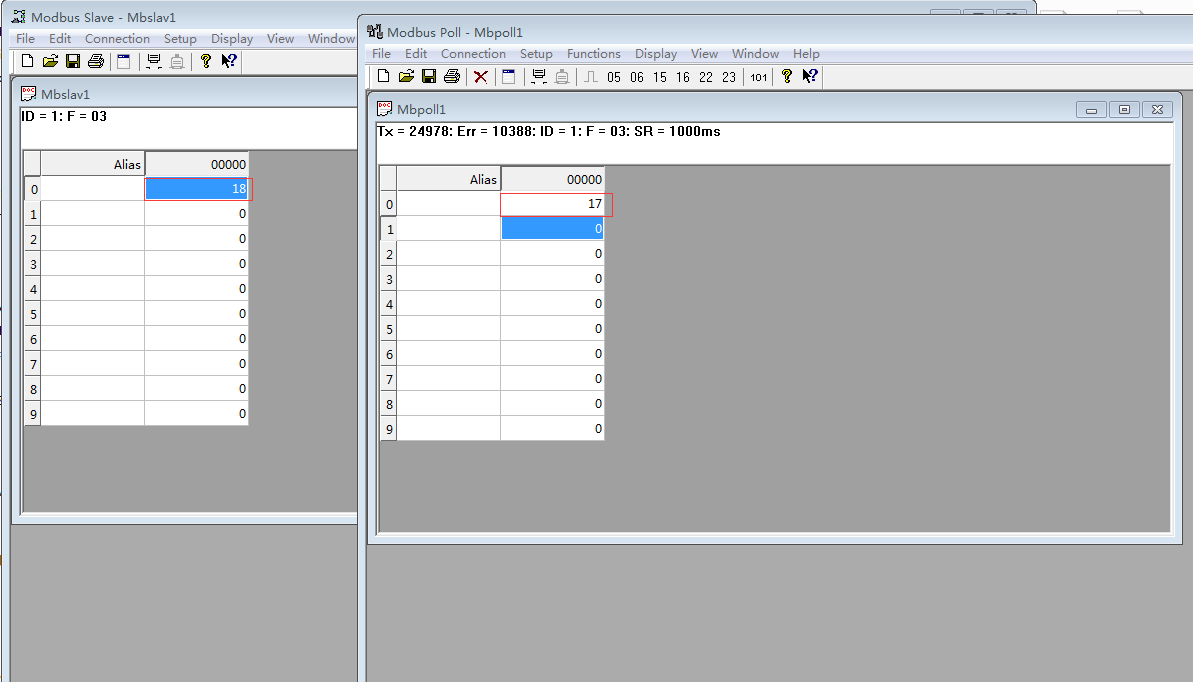
Task: Click Disconnect icon in Modbus Slave toolbar
Action: 177,61
